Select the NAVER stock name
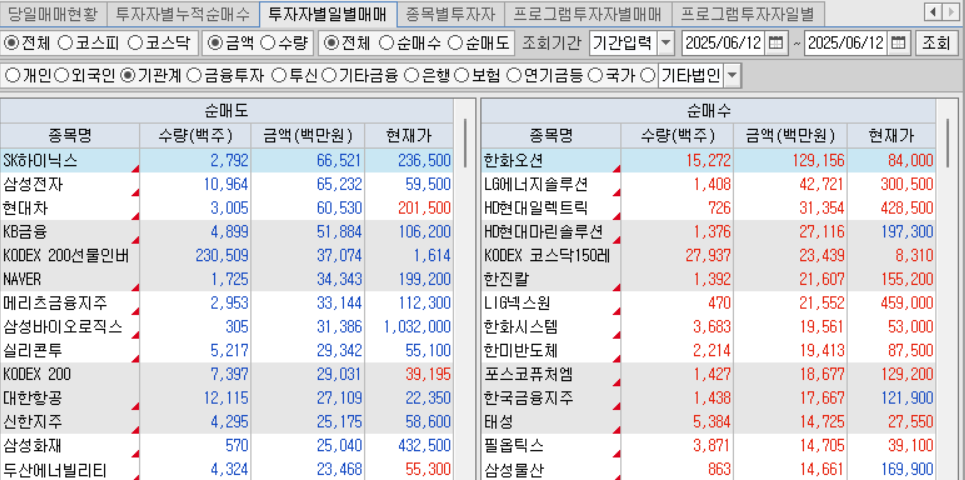The width and height of the screenshot is (965, 480). pos(22,279)
